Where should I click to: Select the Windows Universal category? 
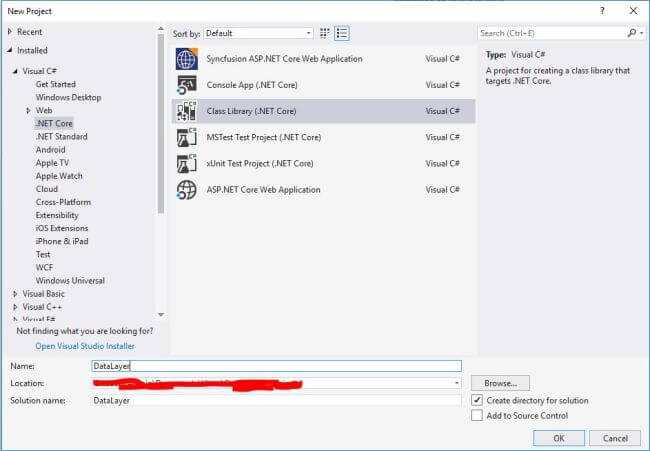pyautogui.click(x=70, y=281)
